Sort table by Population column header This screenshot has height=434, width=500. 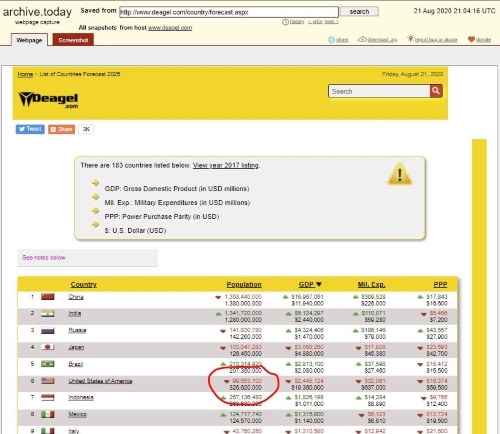click(x=244, y=285)
